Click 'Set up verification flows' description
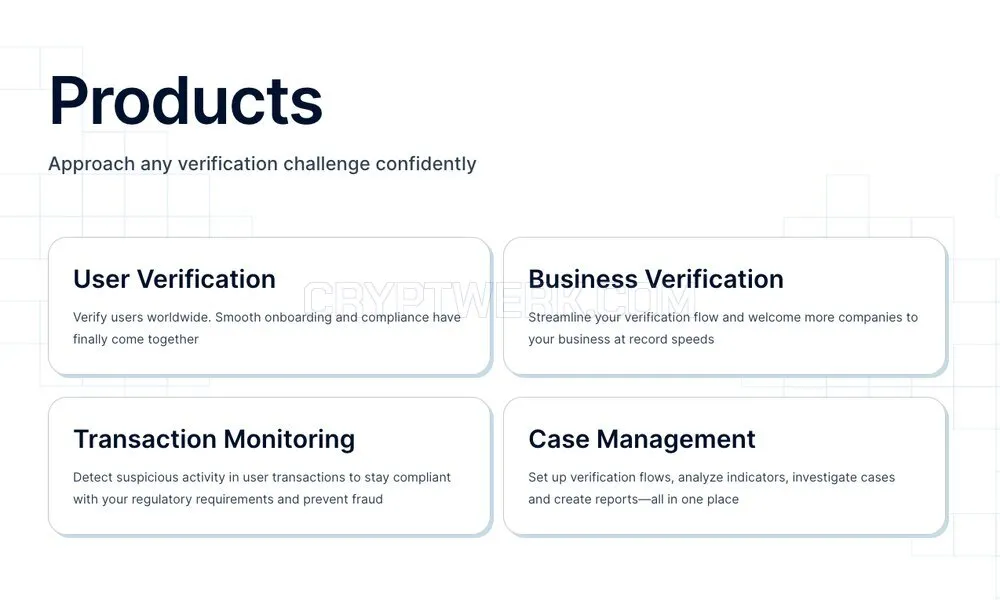 [x=711, y=488]
